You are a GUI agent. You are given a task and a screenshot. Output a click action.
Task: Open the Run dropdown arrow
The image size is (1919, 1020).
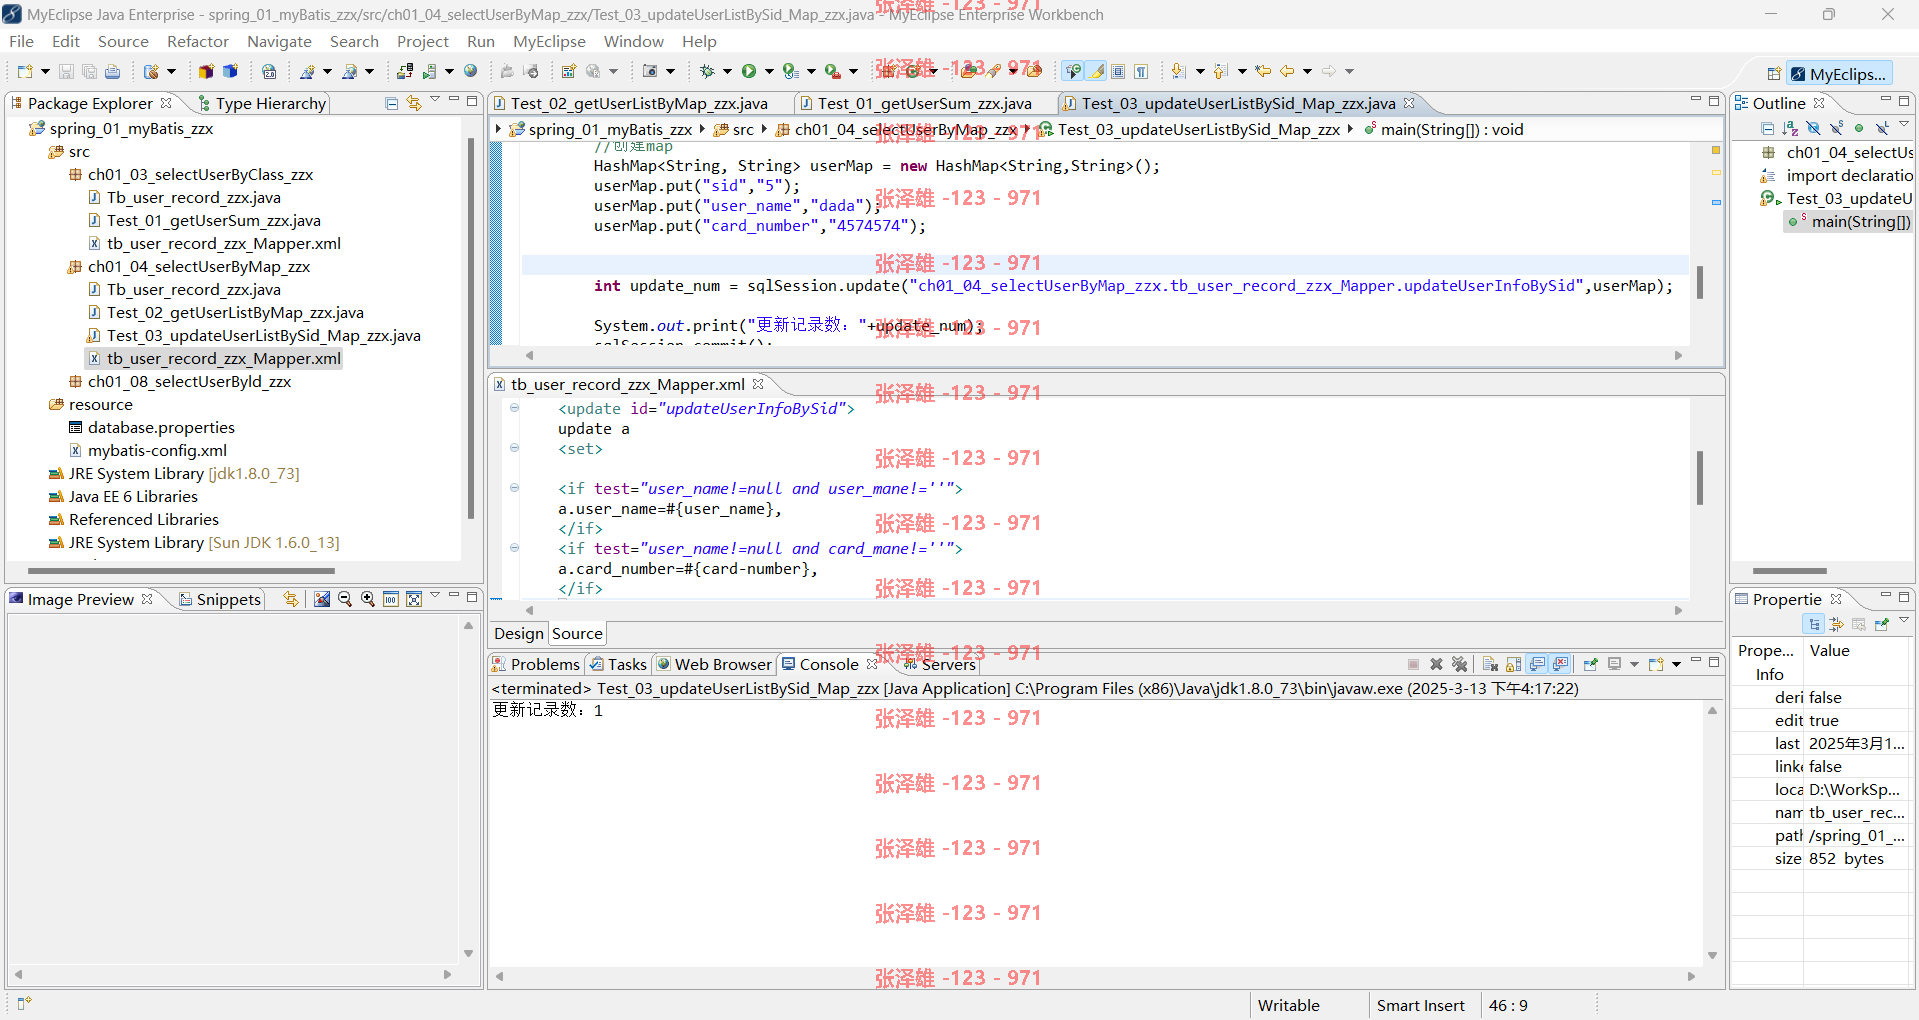pos(769,71)
